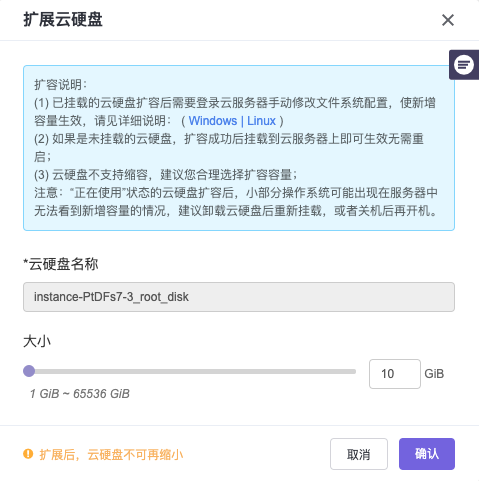This screenshot has width=479, height=481.
Task: Click the 注意 paragraph in the info box
Action: pos(236,202)
